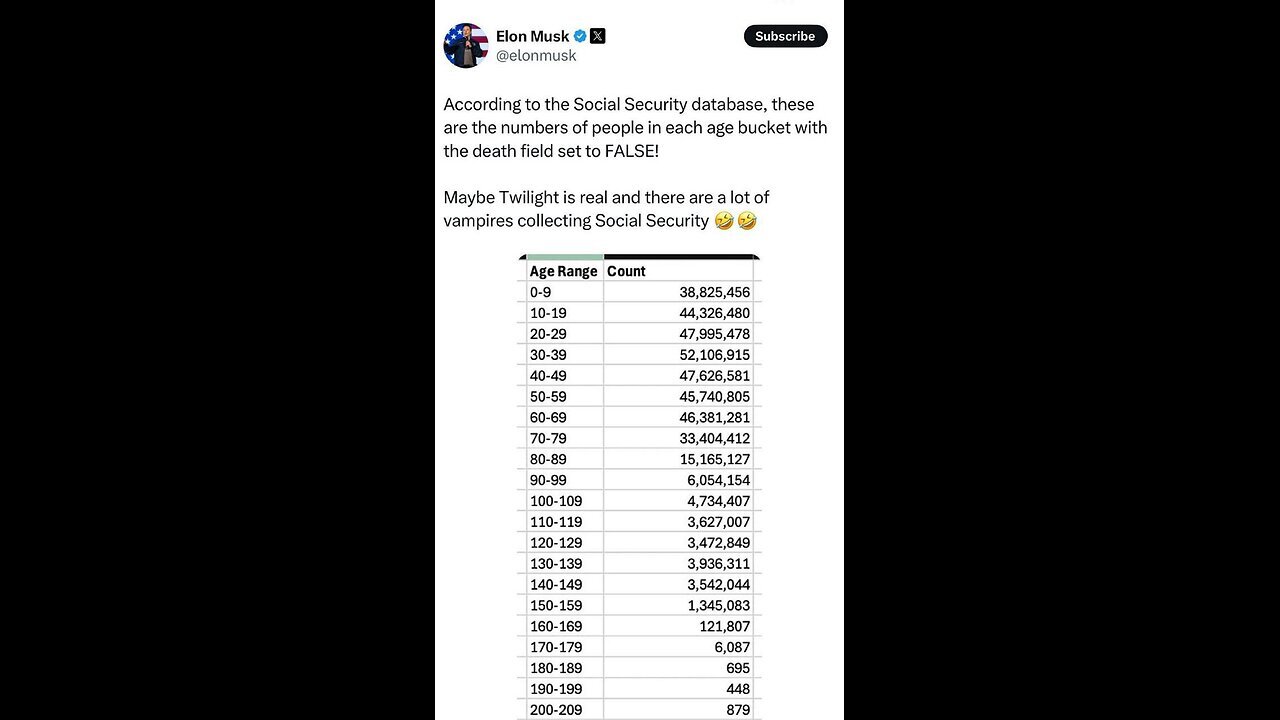Click the 100-109 age range row
This screenshot has height=720, width=1280.
pyautogui.click(x=641, y=501)
